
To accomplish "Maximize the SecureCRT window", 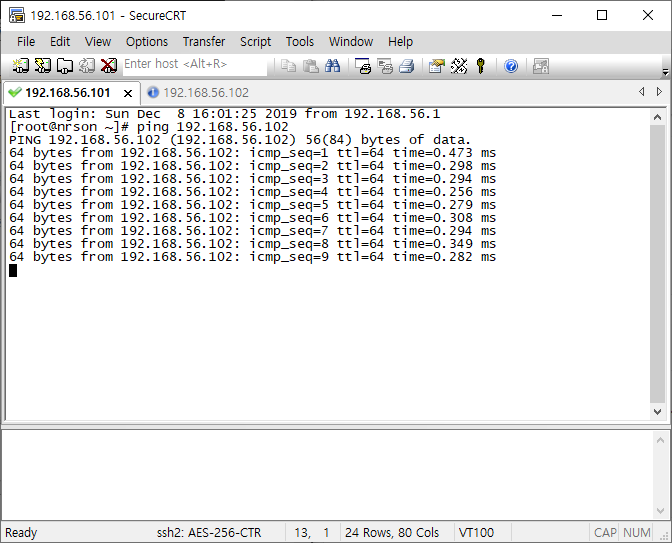I will tap(602, 15).
